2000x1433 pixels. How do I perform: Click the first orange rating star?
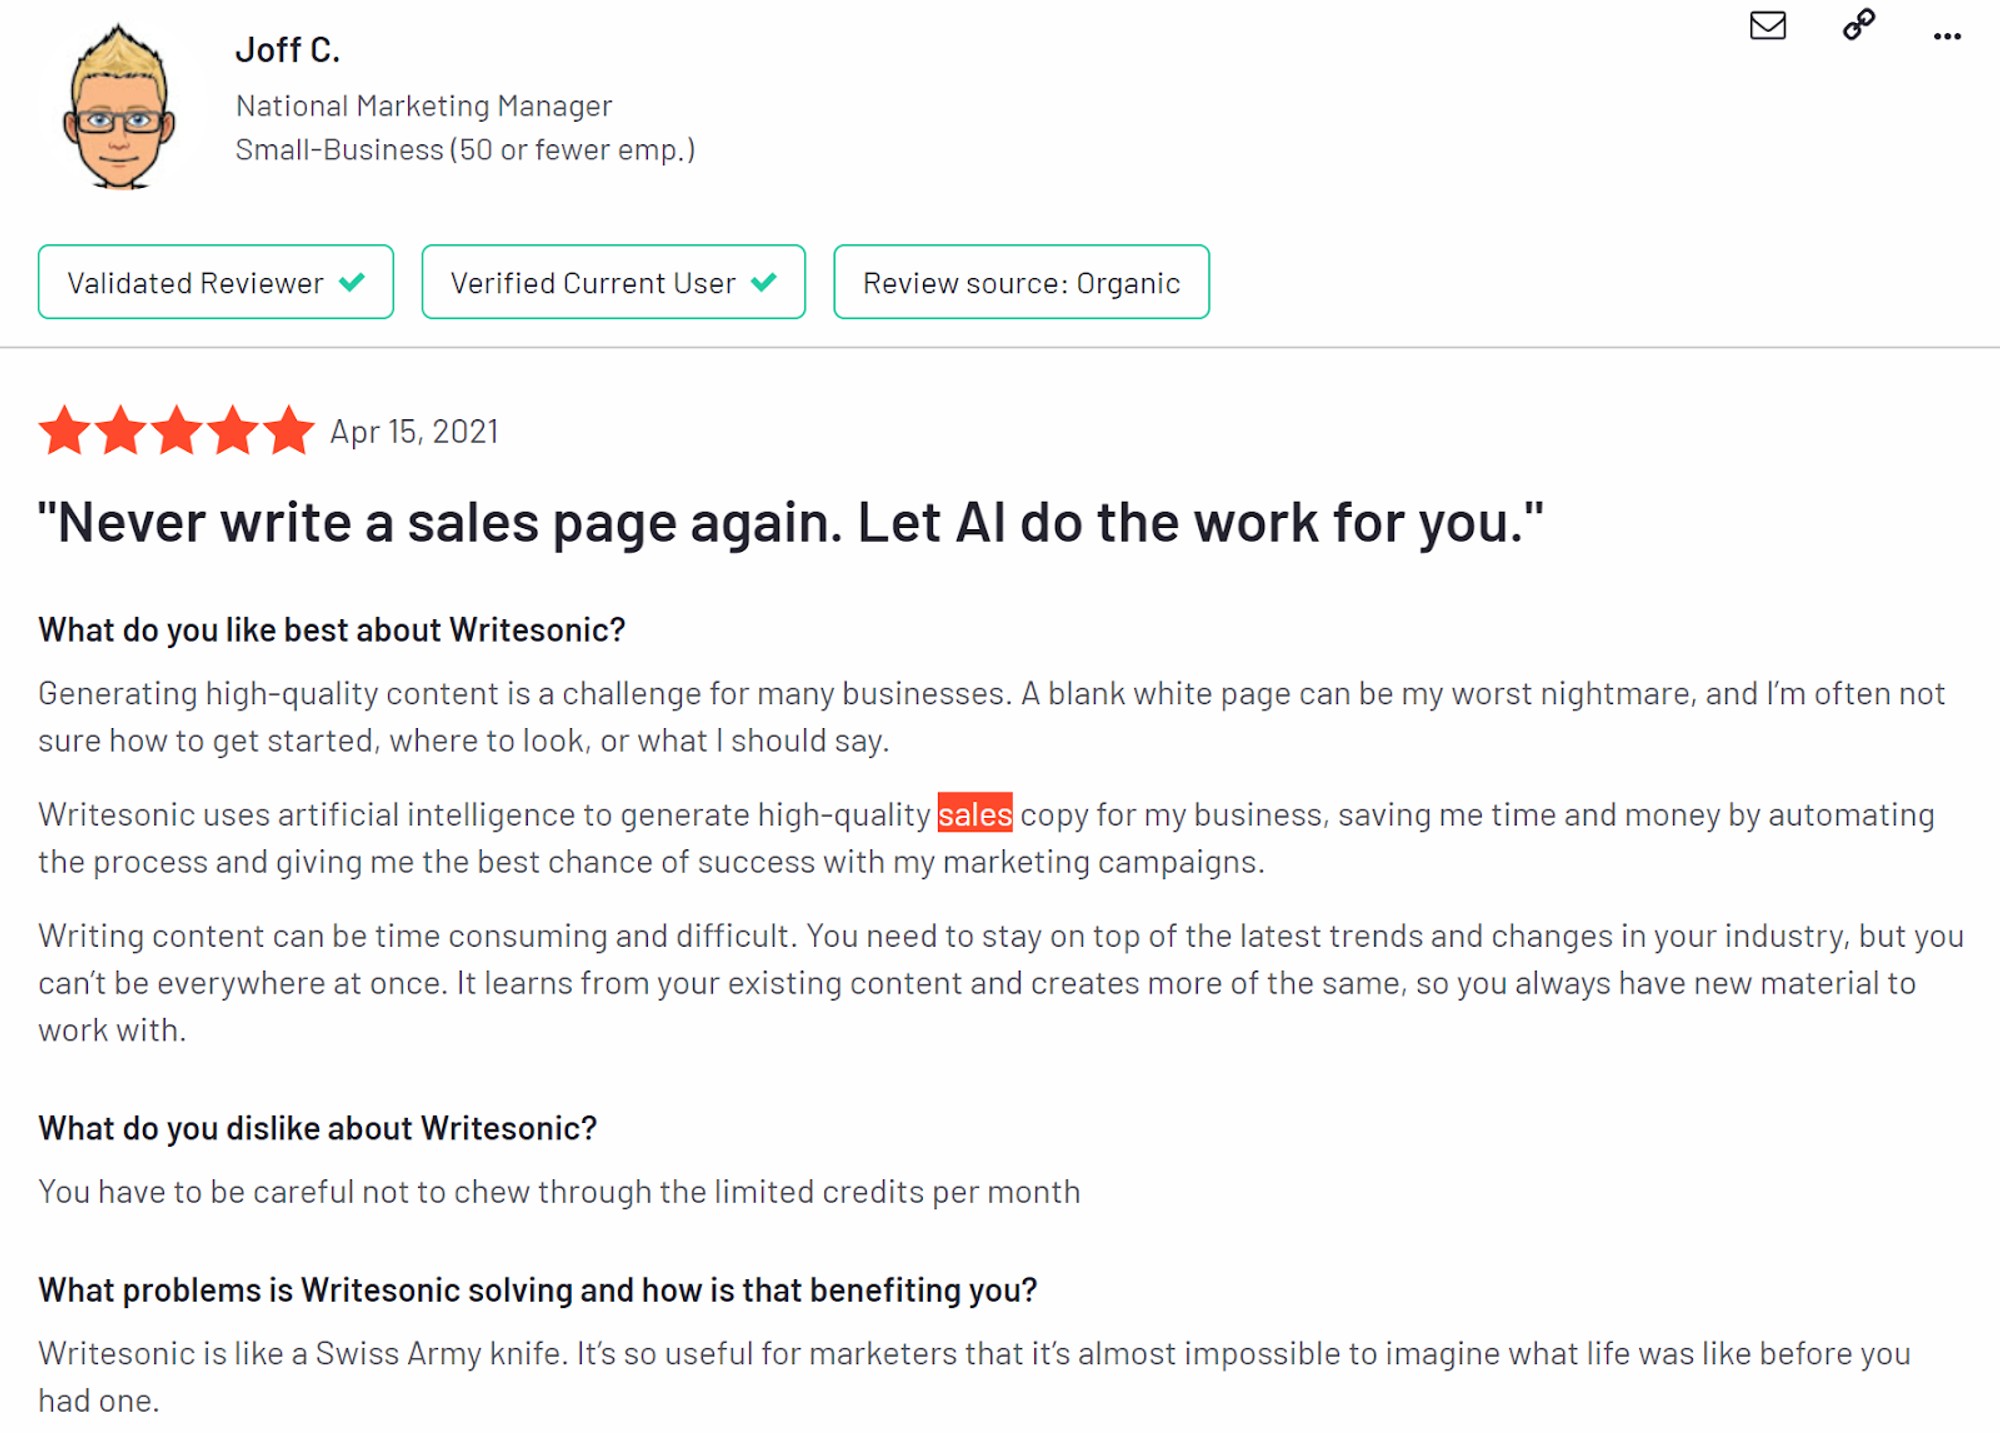tap(65, 431)
